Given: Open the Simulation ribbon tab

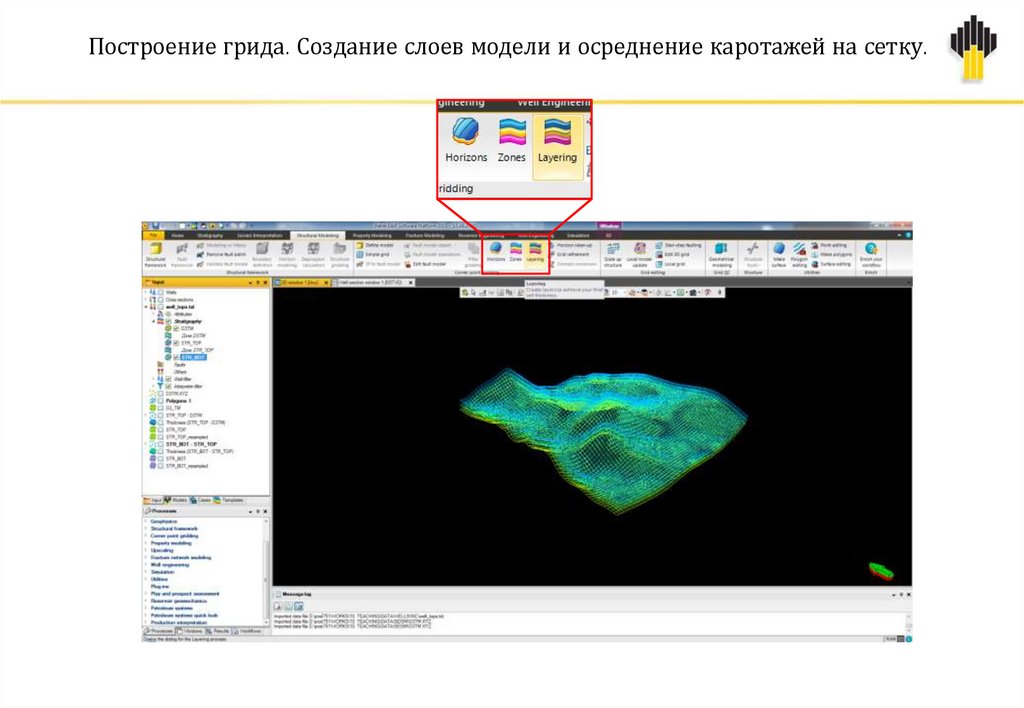Looking at the screenshot, I should [x=578, y=235].
